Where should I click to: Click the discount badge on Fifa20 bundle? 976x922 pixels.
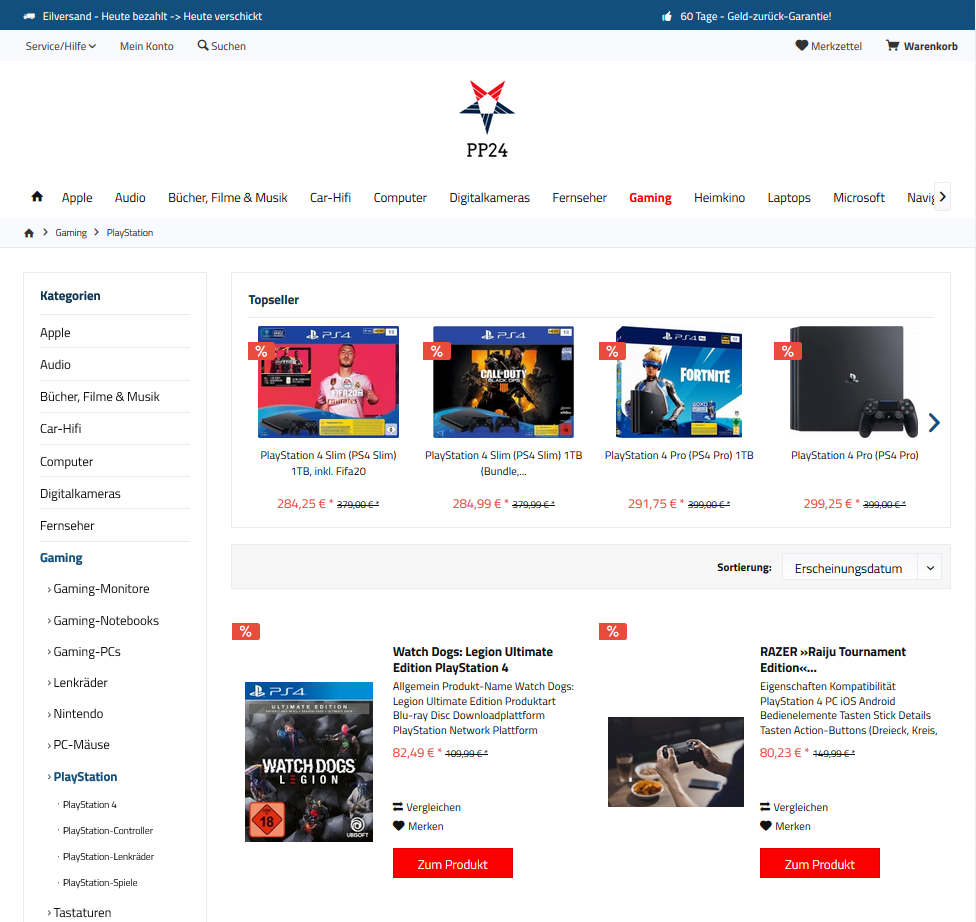coord(261,351)
